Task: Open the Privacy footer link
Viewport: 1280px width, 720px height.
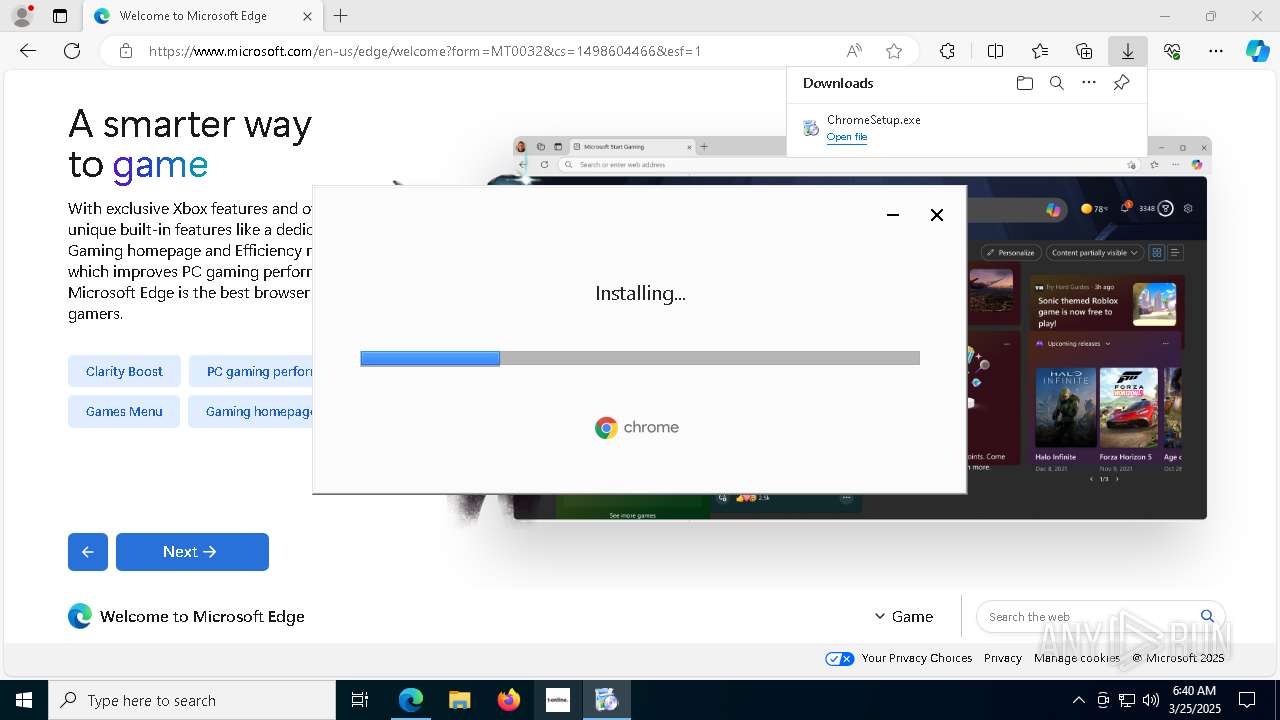Action: [x=1002, y=658]
